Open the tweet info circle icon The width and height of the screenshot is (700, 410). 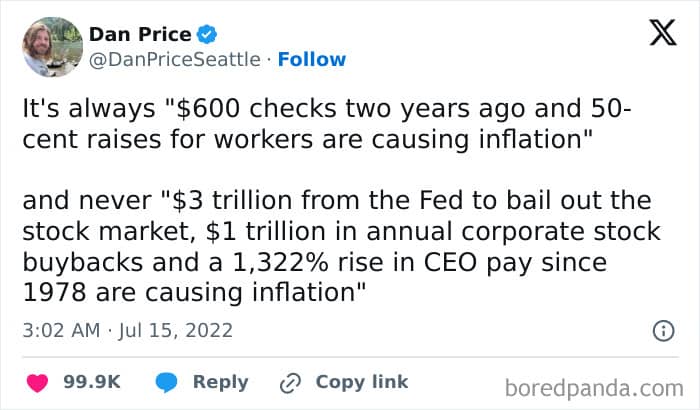(x=663, y=331)
